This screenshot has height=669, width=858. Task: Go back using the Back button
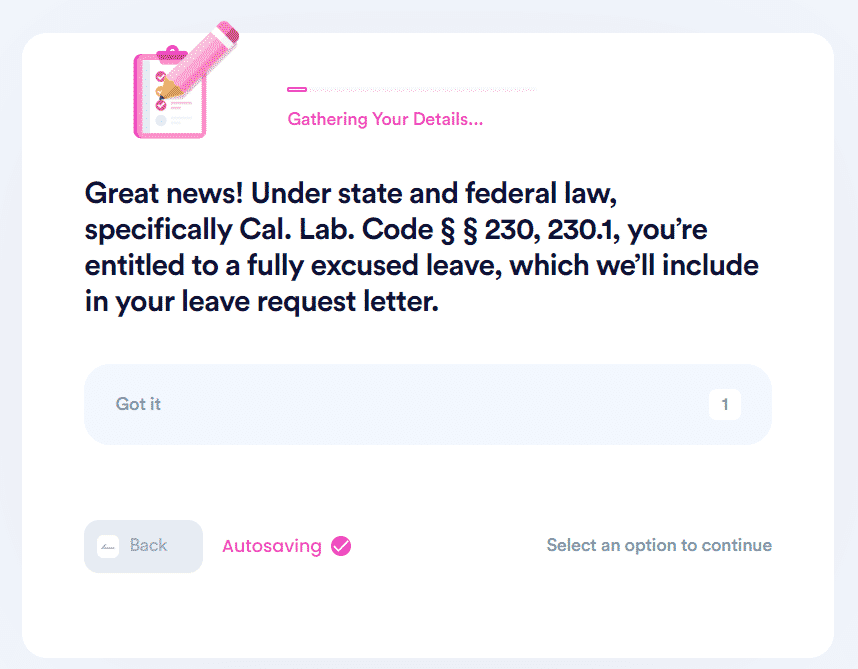tap(143, 546)
